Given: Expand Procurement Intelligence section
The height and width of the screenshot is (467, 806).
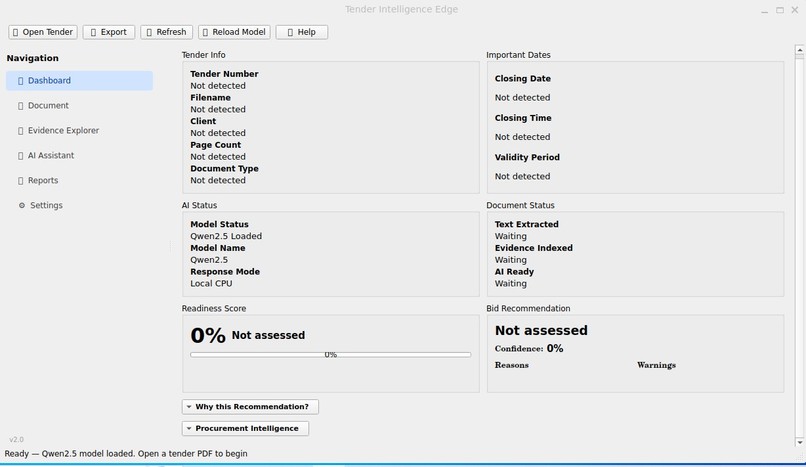Looking at the screenshot, I should (245, 428).
